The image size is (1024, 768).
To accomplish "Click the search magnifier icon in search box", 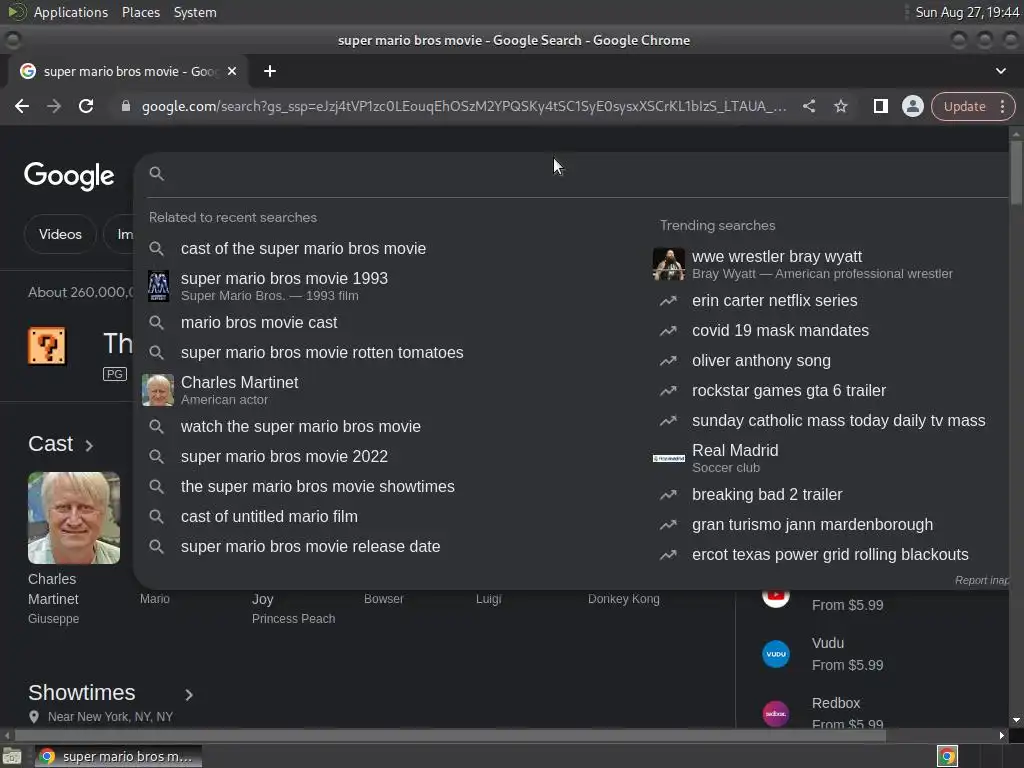I will click(x=156, y=174).
